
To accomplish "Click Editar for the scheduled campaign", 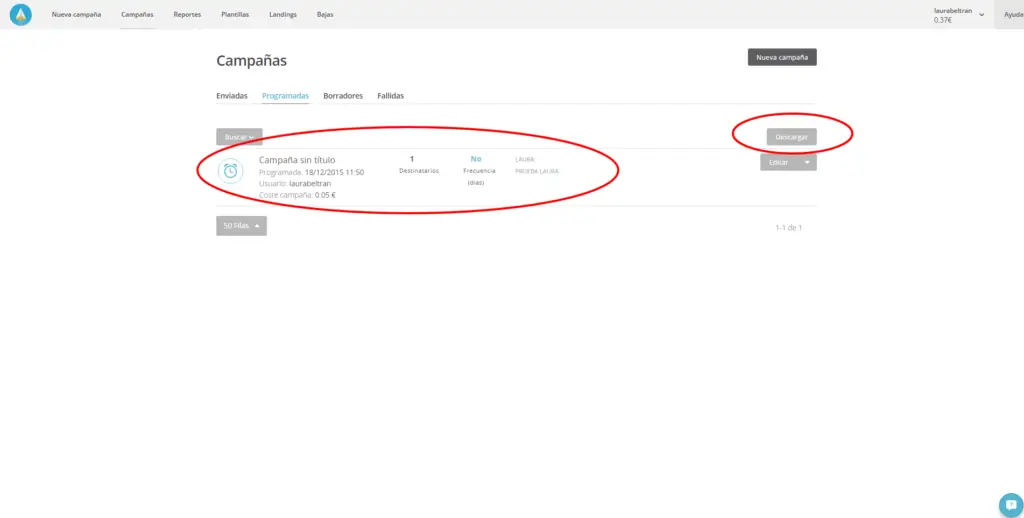I will click(779, 162).
